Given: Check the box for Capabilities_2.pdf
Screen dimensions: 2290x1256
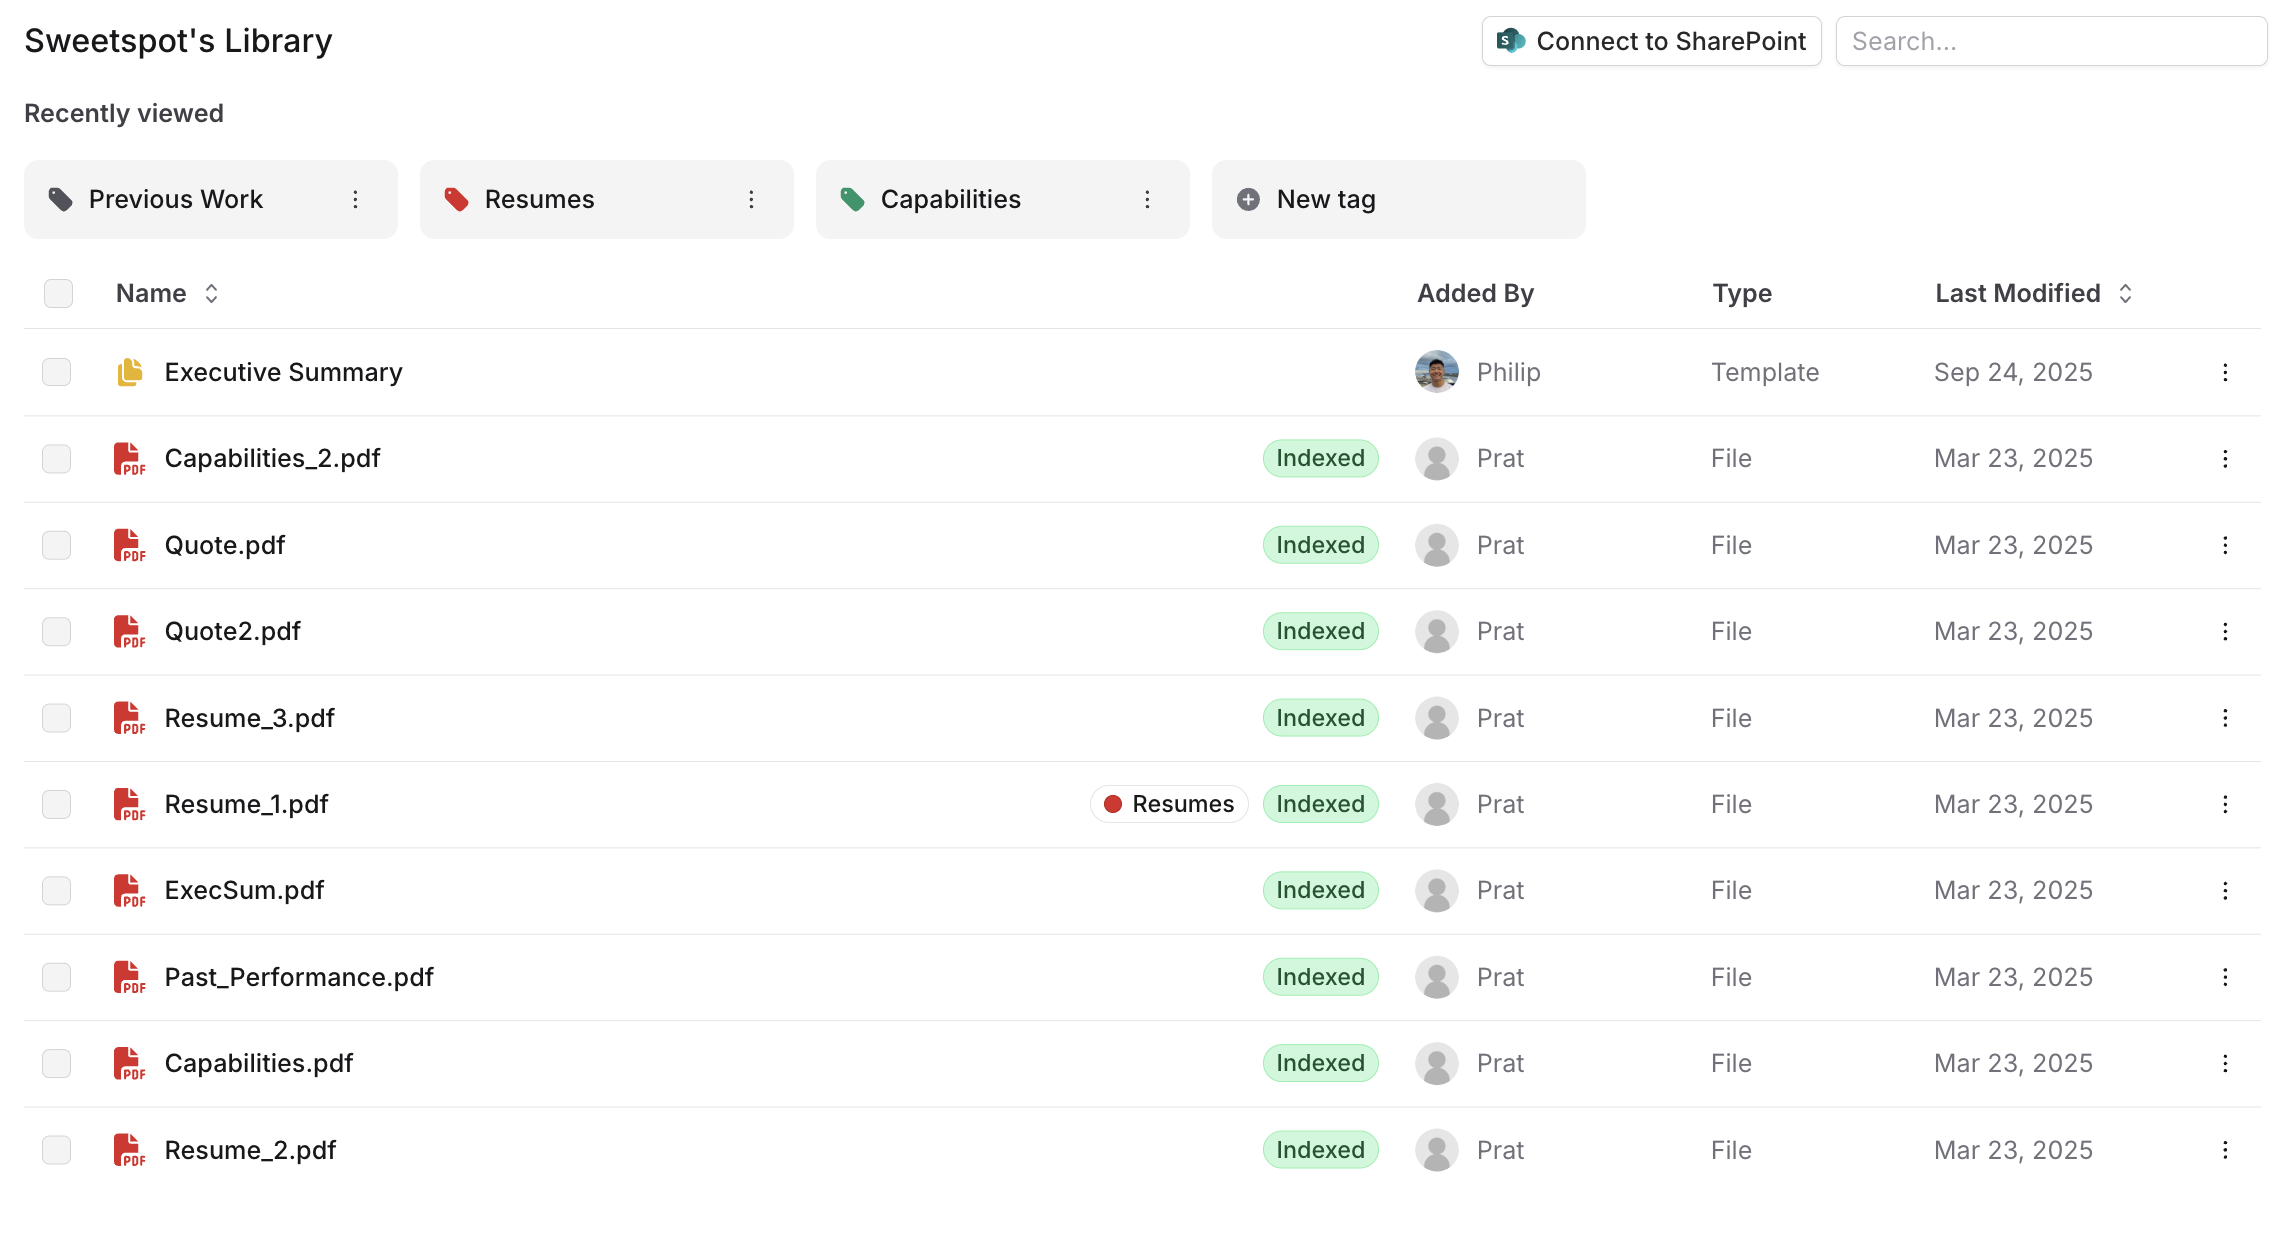Looking at the screenshot, I should pyautogui.click(x=57, y=459).
